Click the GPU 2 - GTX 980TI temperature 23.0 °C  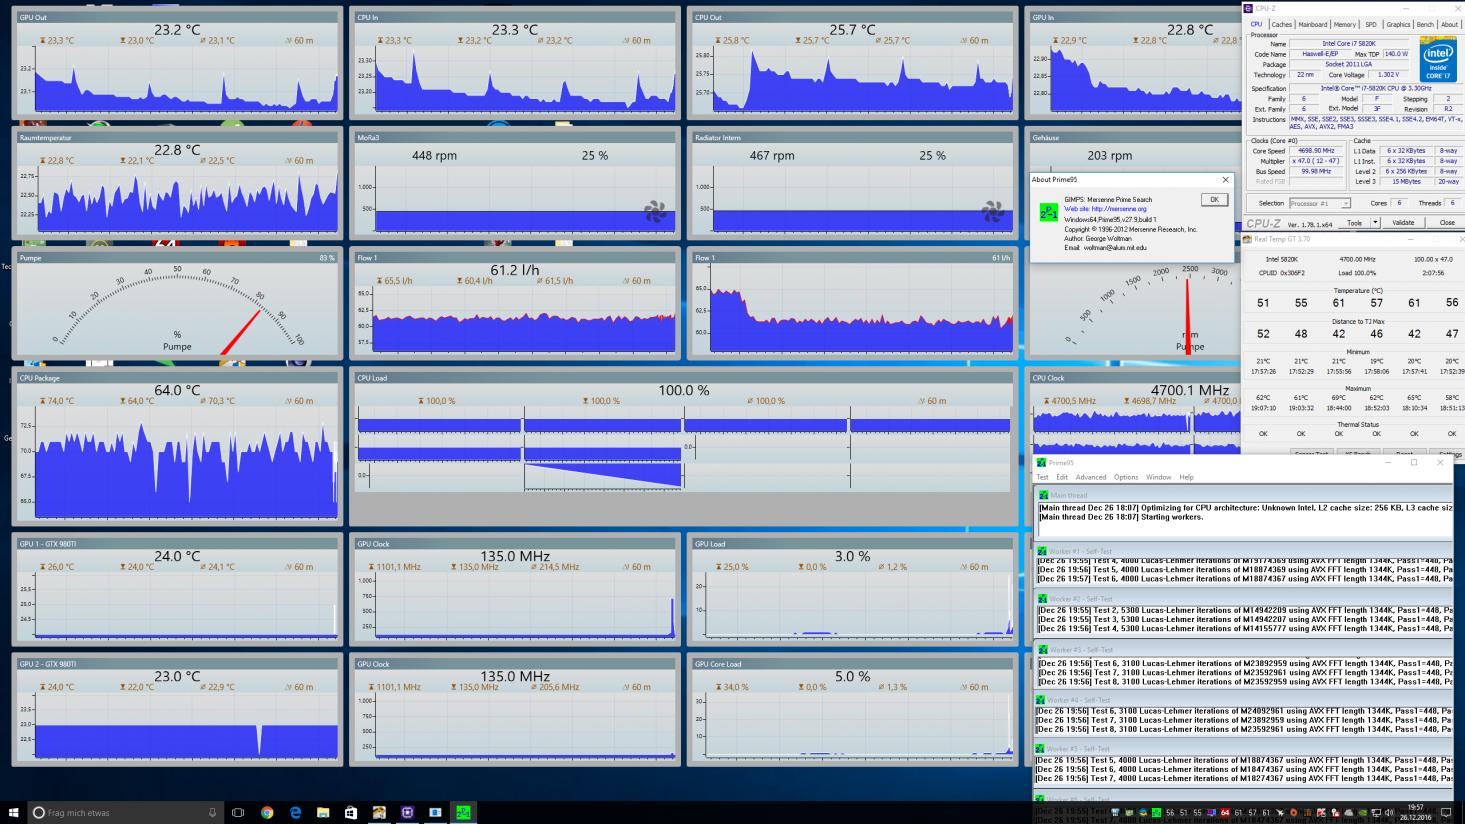click(x=177, y=676)
